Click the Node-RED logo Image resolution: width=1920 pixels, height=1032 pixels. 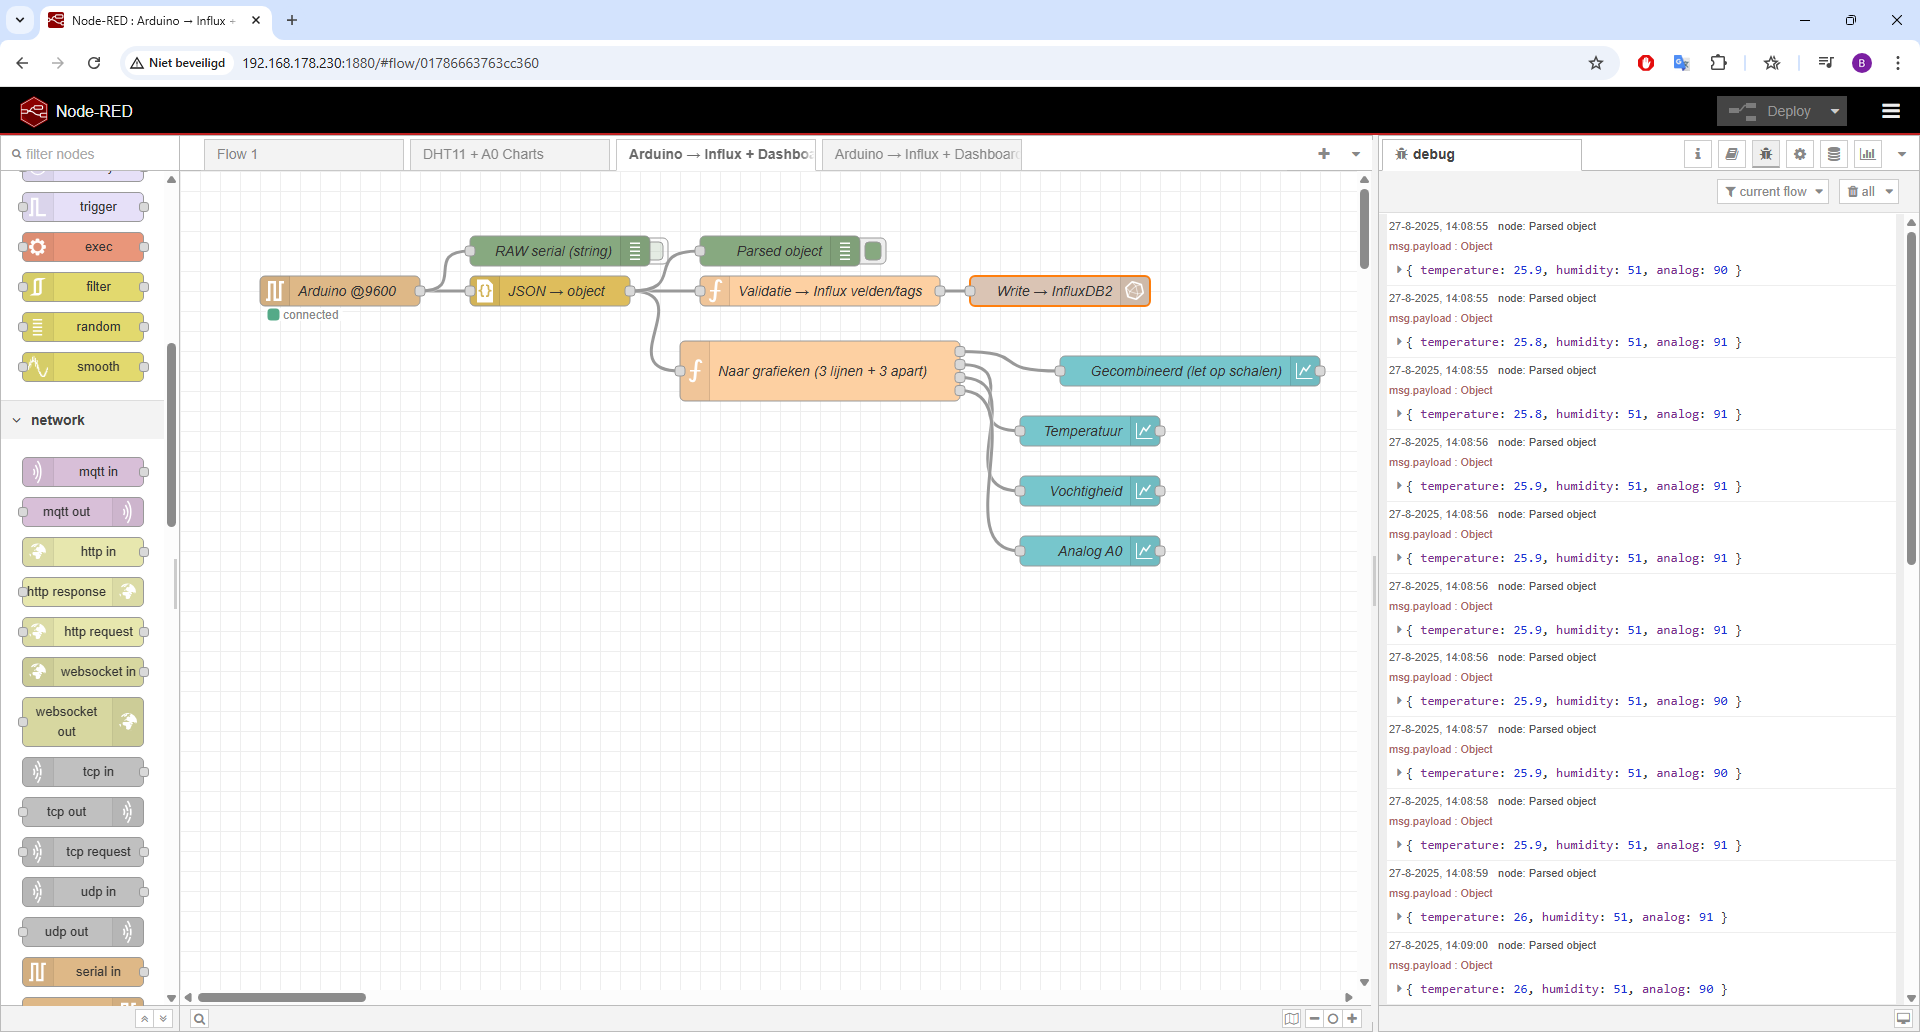pos(34,111)
